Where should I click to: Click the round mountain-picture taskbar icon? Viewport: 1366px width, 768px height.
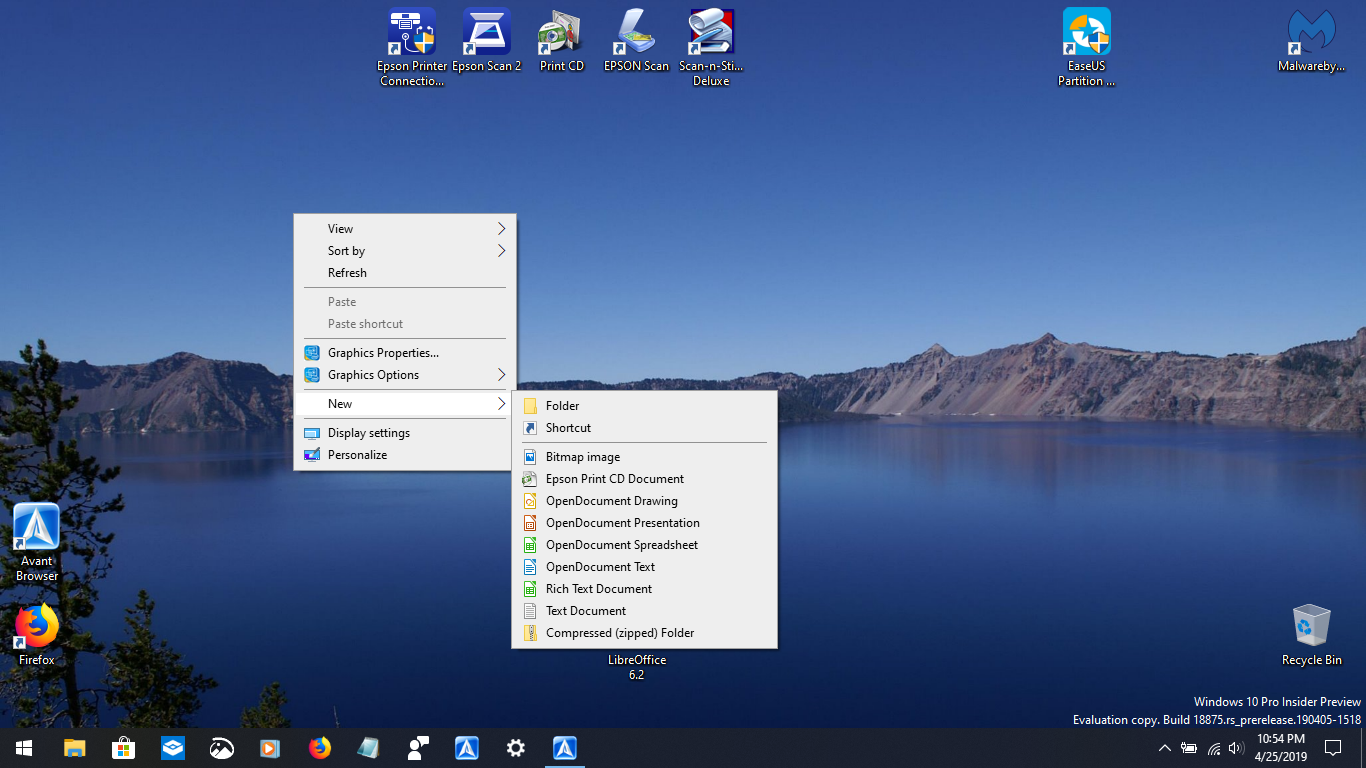click(221, 748)
